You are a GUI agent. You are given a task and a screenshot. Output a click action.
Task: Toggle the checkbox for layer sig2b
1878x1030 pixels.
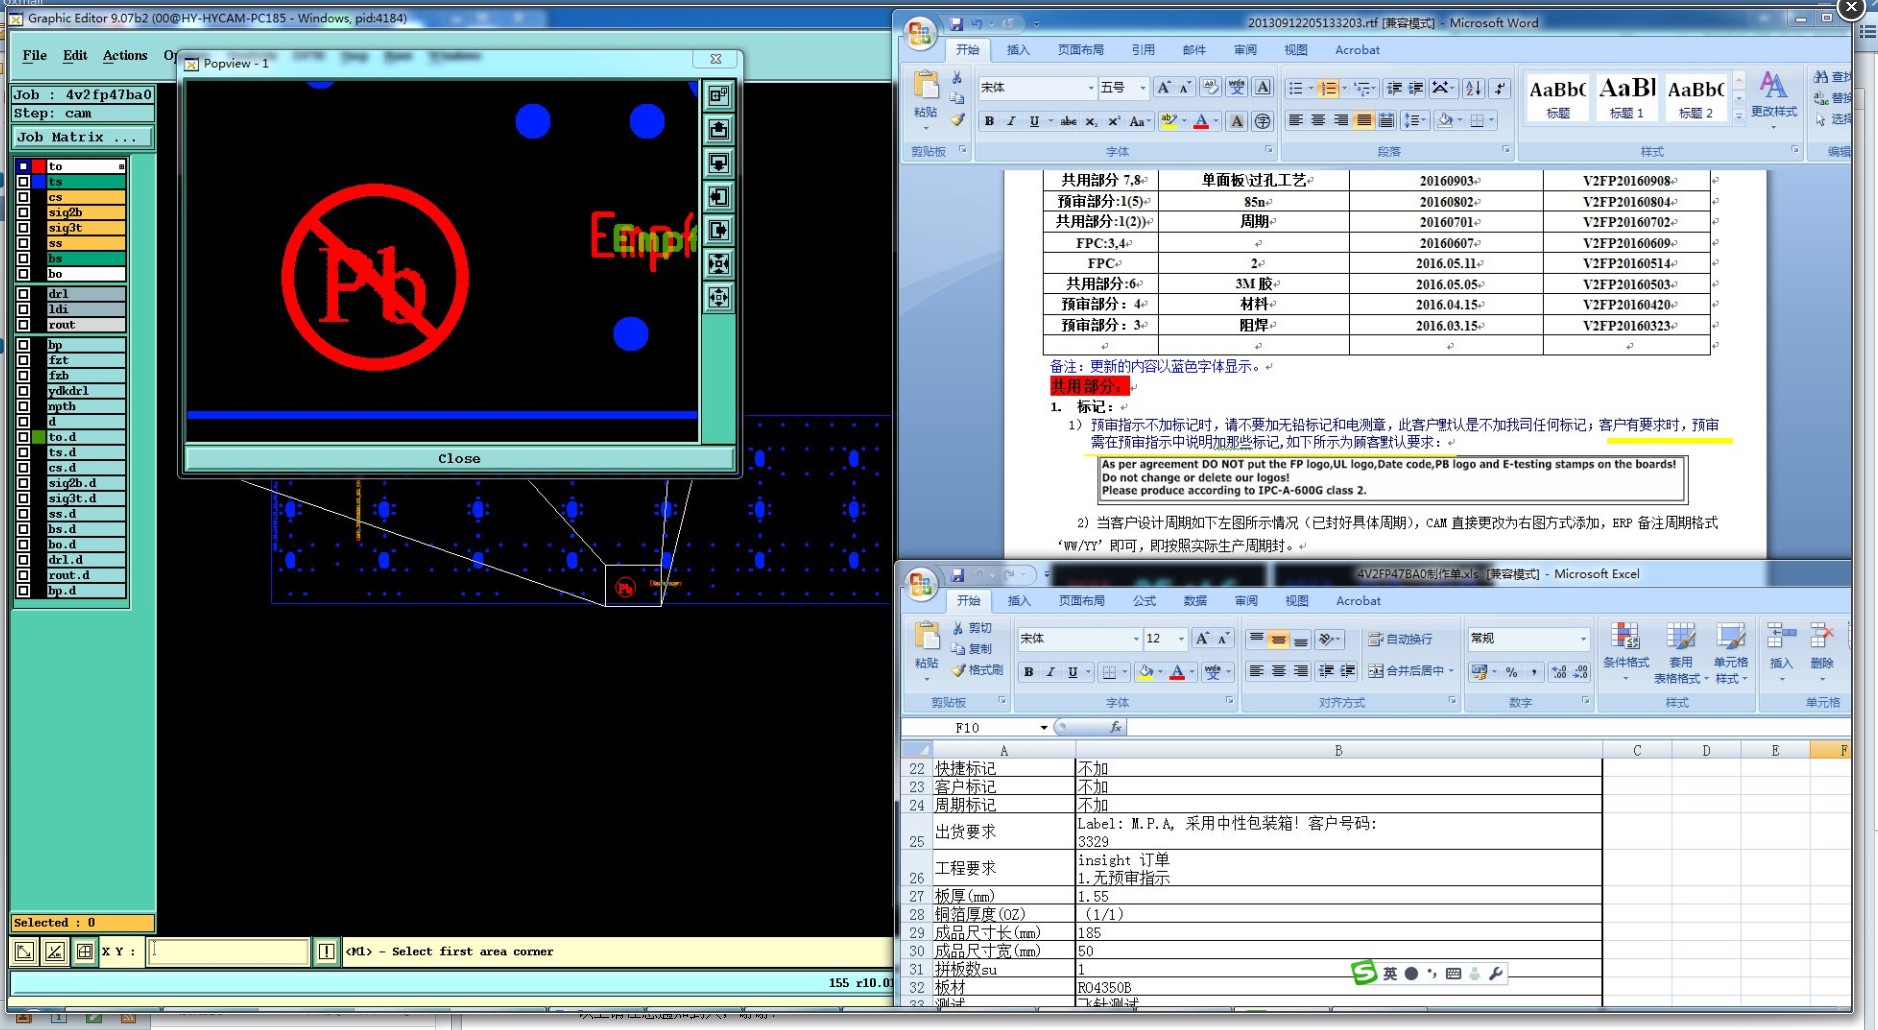coord(23,212)
